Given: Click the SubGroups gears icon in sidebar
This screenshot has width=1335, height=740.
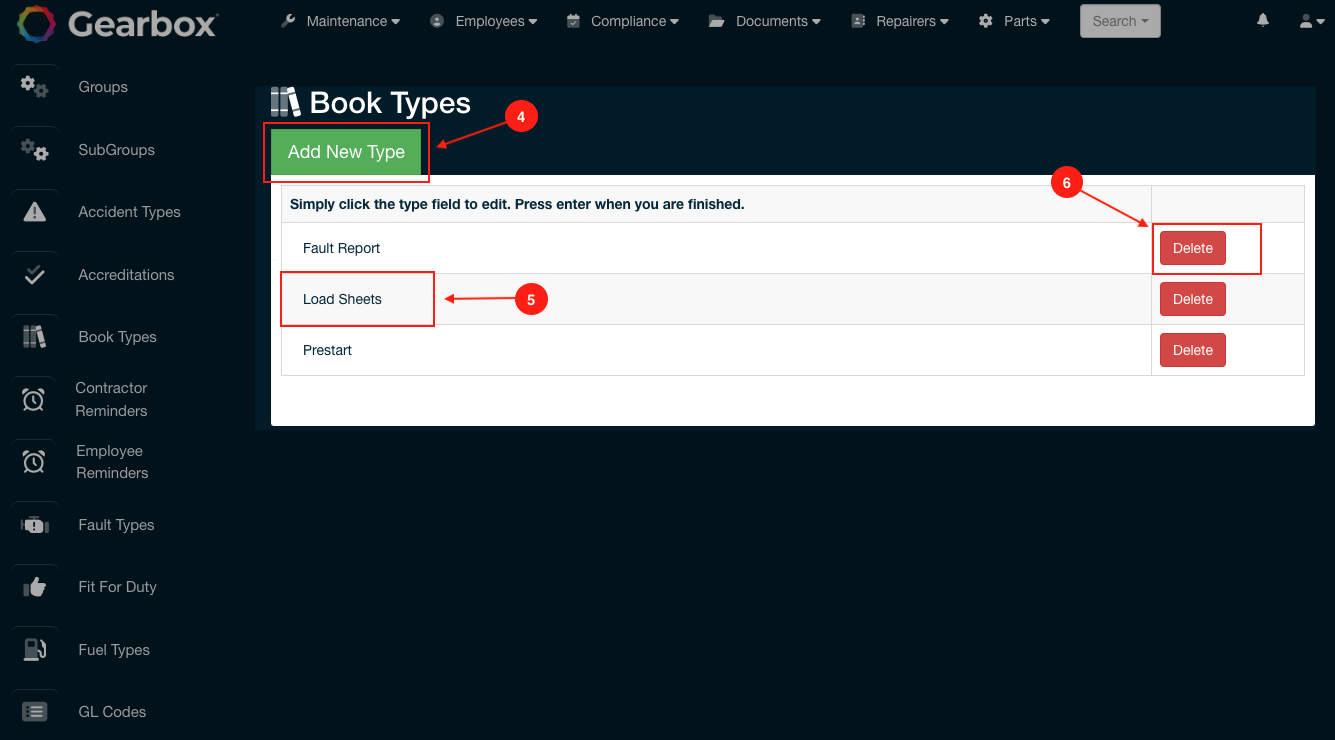Looking at the screenshot, I should click(x=34, y=150).
